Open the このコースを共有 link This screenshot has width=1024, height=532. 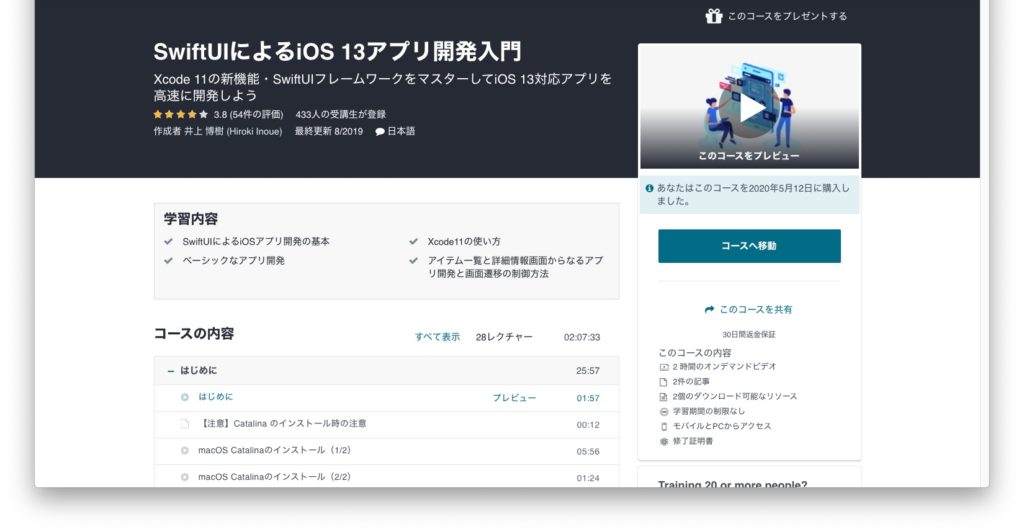pos(755,309)
